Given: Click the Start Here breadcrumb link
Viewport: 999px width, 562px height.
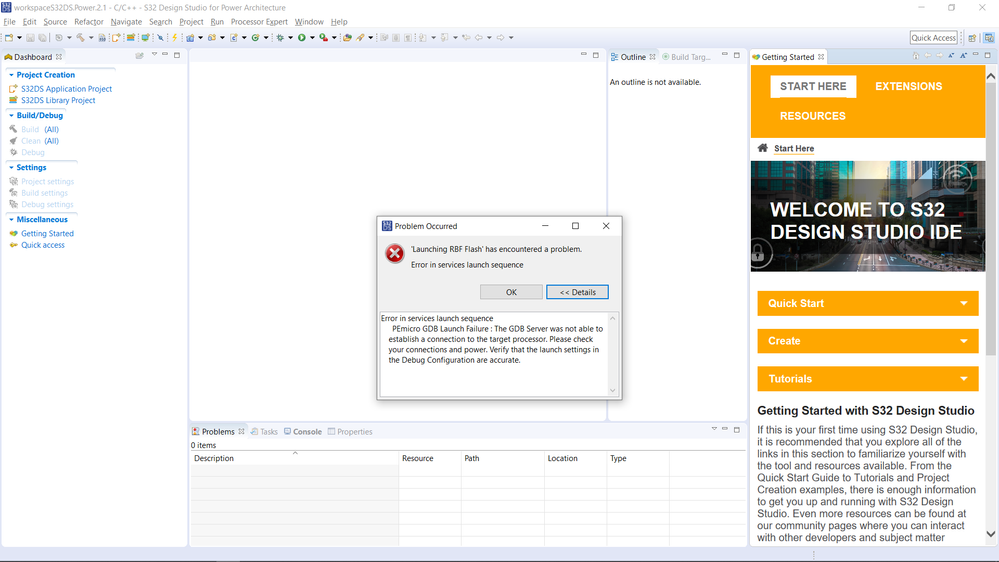Looking at the screenshot, I should (x=794, y=148).
